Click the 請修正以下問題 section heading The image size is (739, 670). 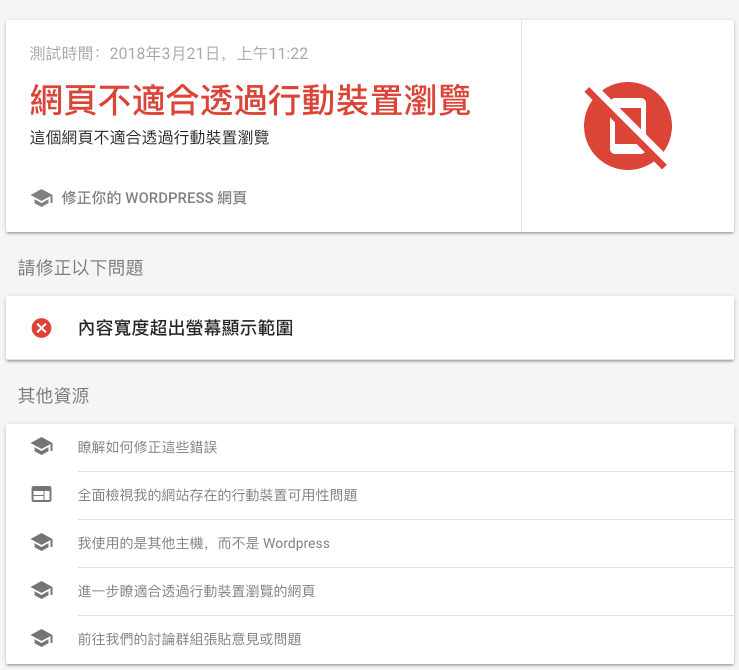point(80,268)
